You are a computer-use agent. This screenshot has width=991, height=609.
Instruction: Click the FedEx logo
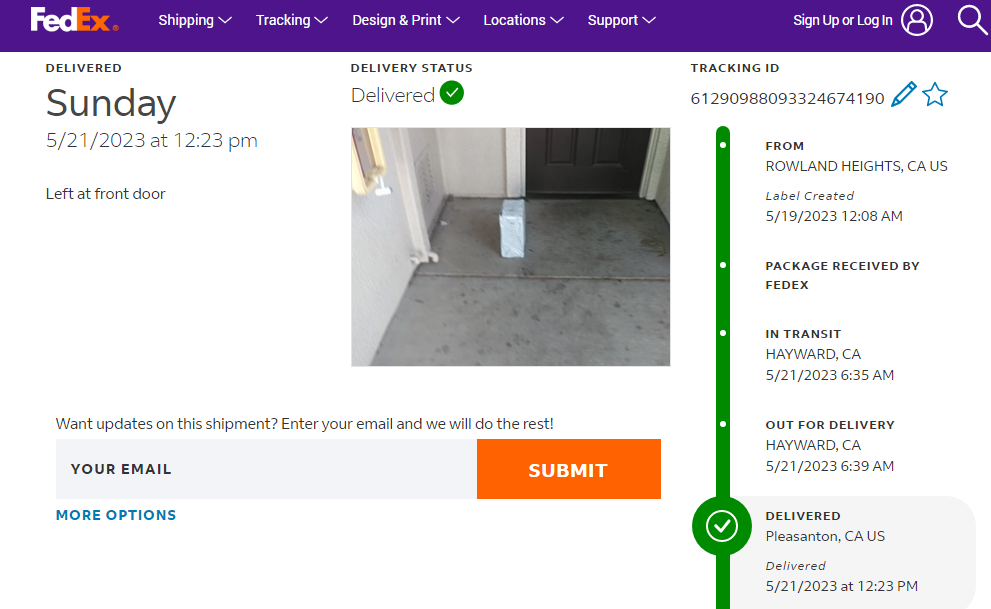coord(74,20)
